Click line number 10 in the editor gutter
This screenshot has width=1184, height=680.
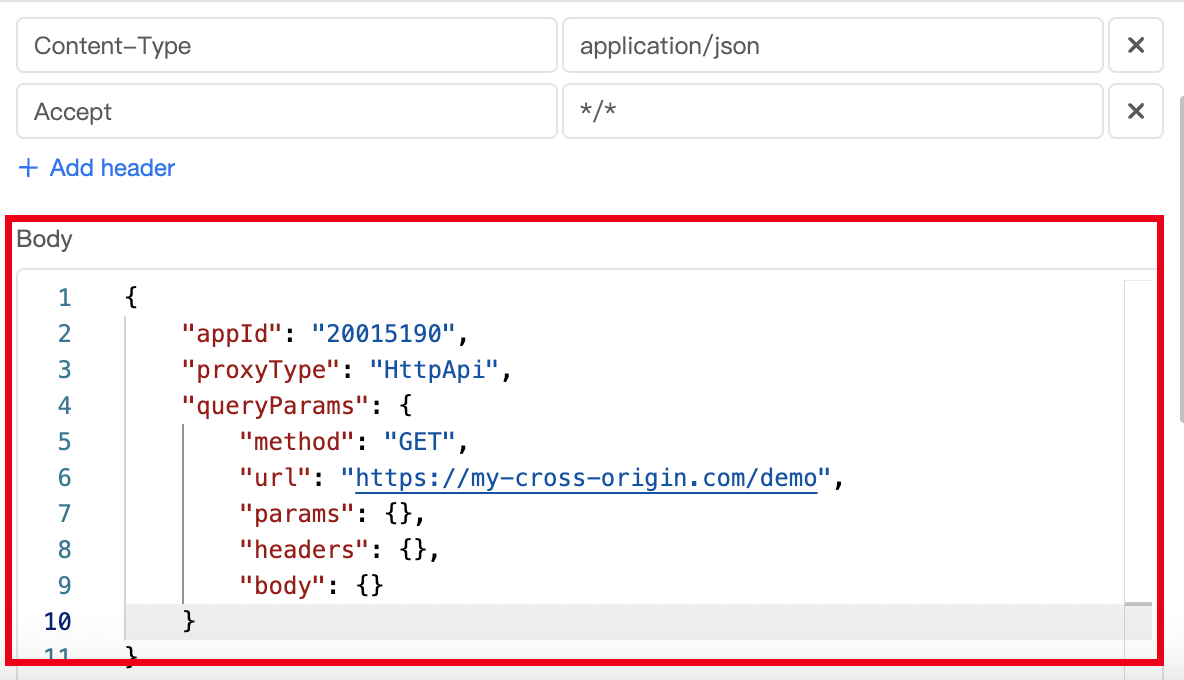58,622
